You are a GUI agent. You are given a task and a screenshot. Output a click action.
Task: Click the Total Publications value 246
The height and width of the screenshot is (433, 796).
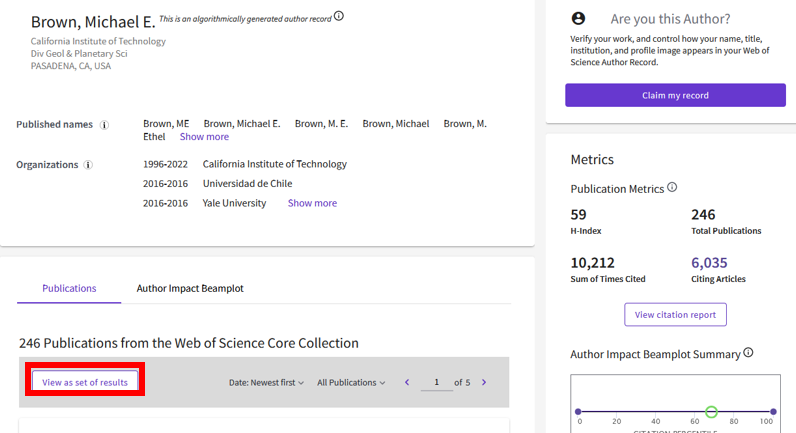coord(703,215)
